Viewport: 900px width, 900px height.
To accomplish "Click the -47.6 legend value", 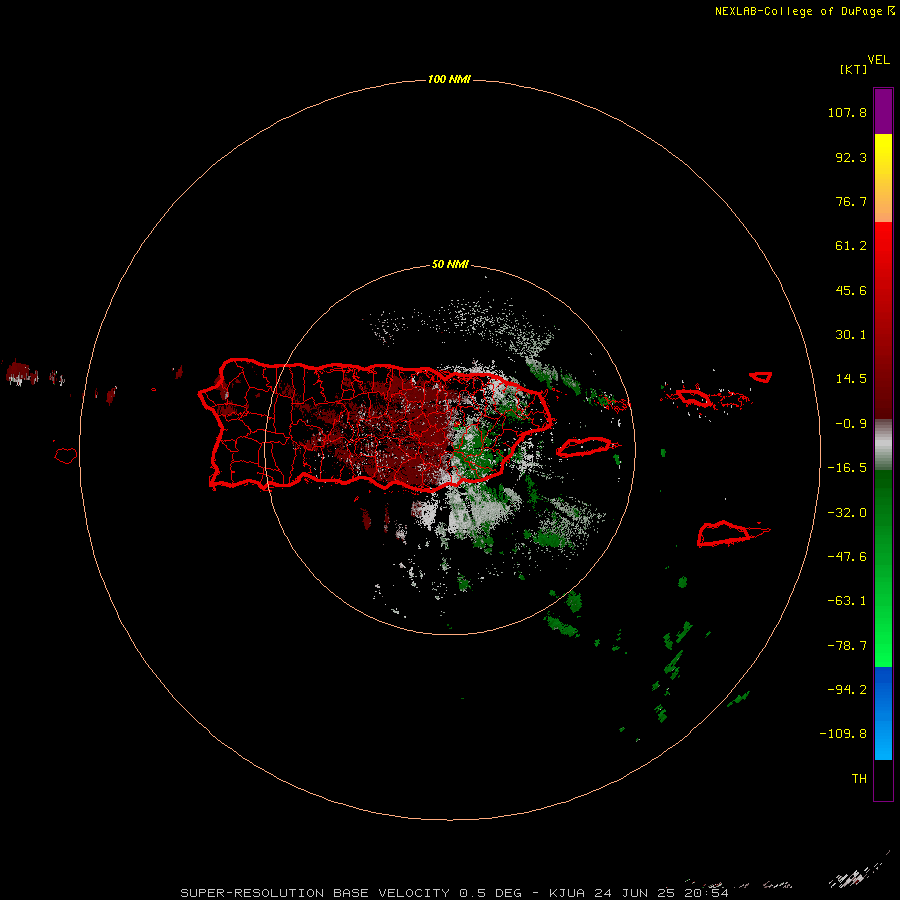I will tap(847, 557).
